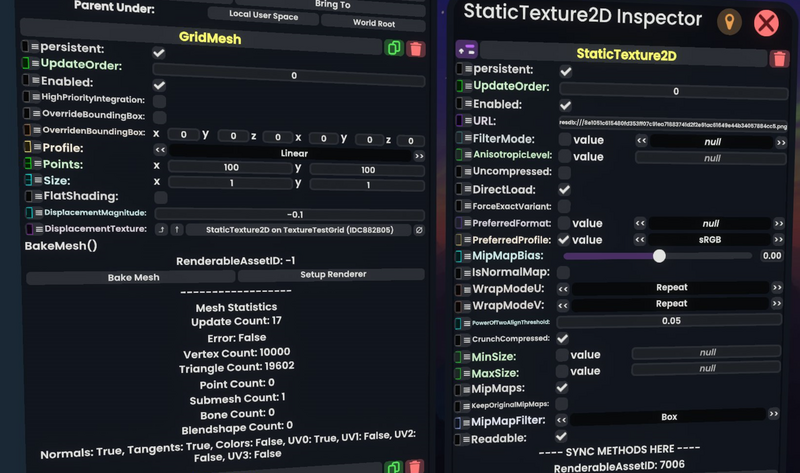Click the green duplicate icon for GridMesh
Viewport: 800px width, 473px height.
click(x=394, y=48)
